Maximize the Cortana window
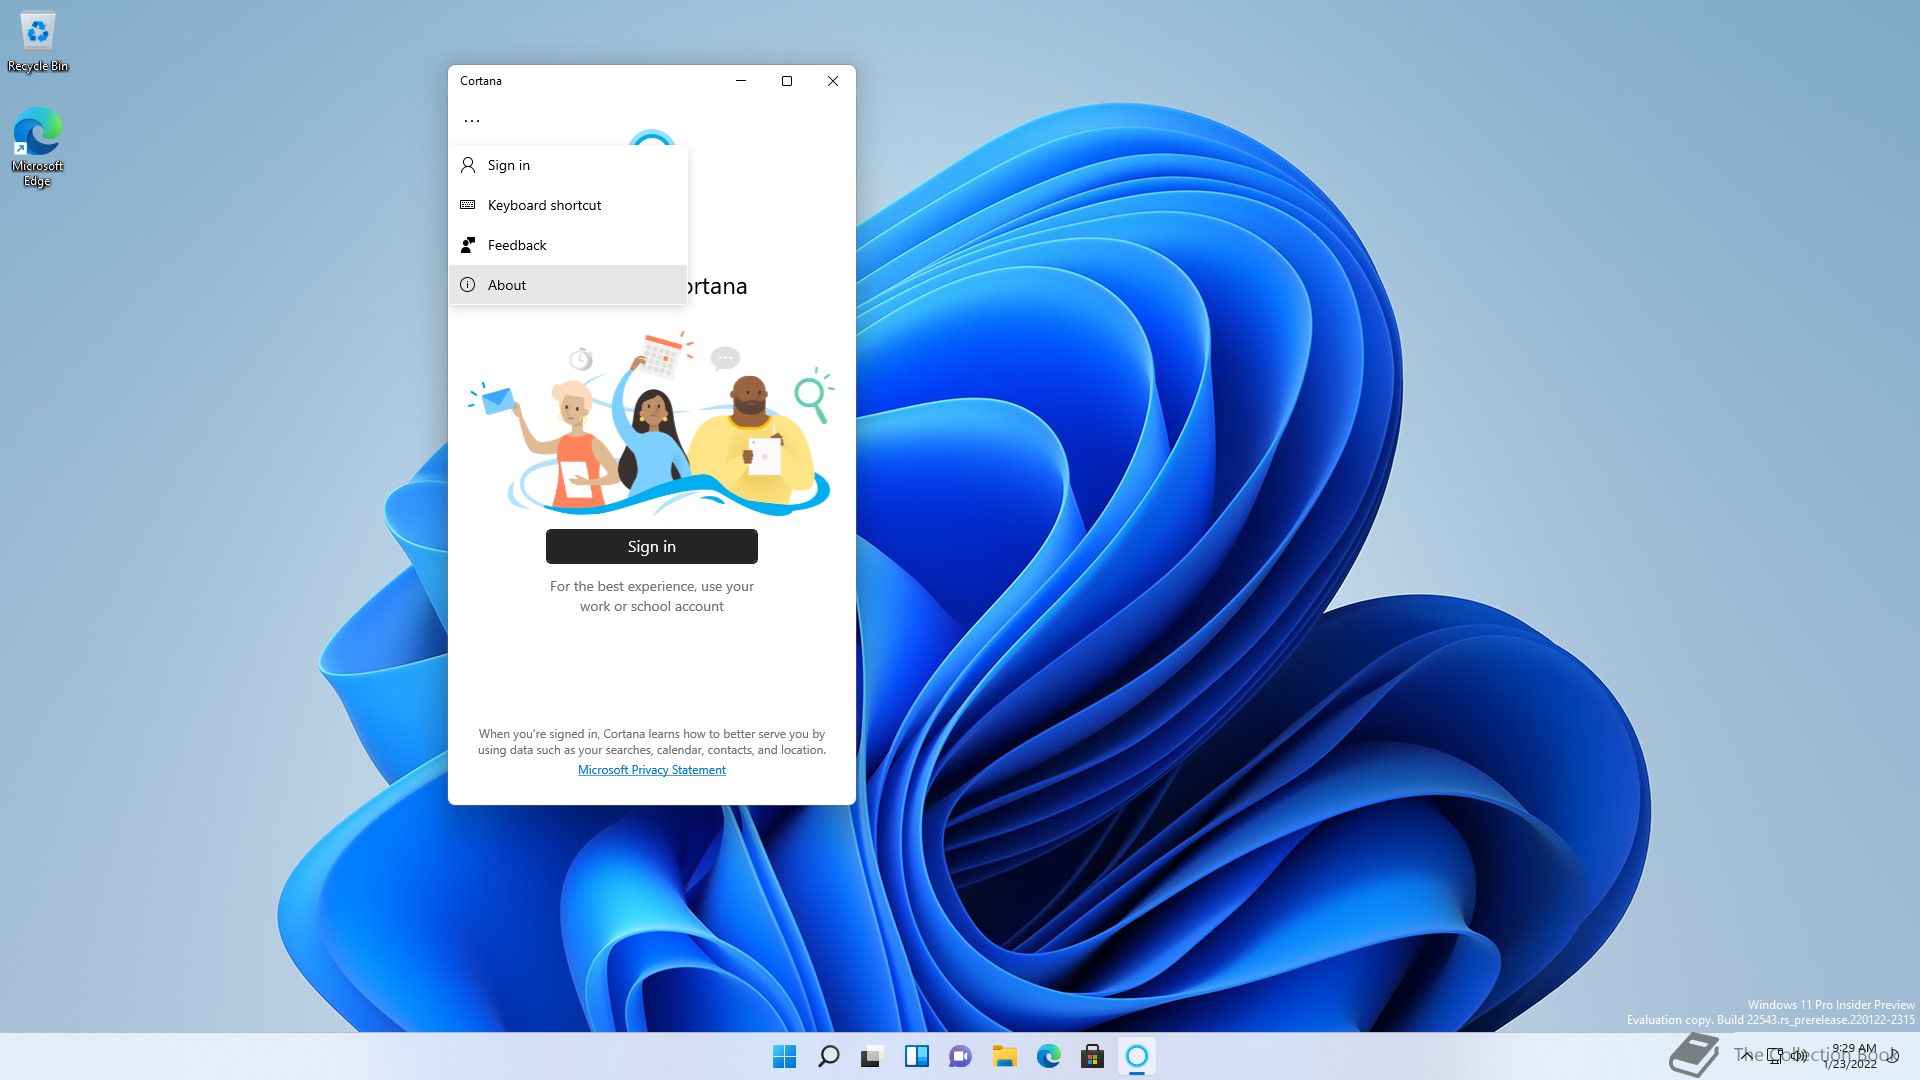The width and height of the screenshot is (1920, 1080). tap(787, 81)
